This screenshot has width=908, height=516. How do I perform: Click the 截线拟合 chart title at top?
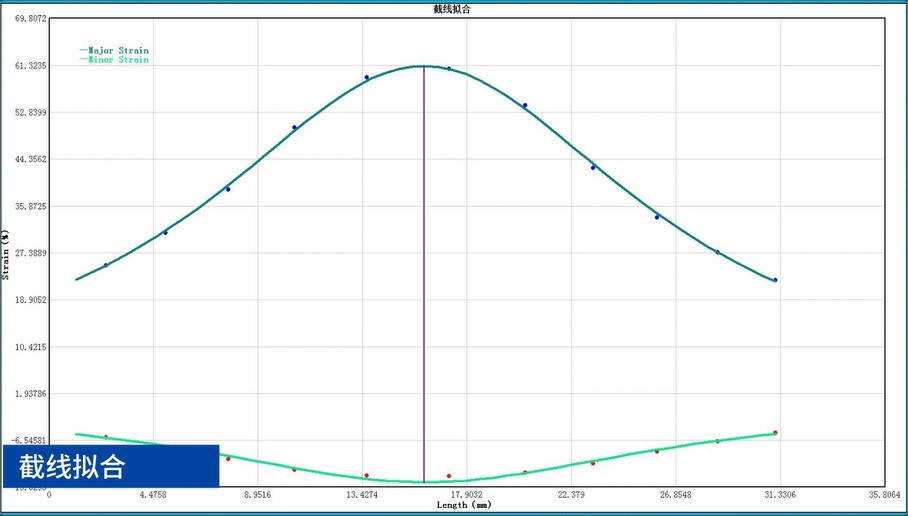point(453,9)
